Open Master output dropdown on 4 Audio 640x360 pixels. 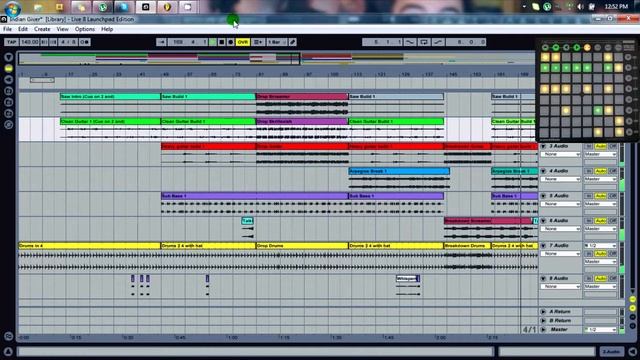(x=600, y=179)
